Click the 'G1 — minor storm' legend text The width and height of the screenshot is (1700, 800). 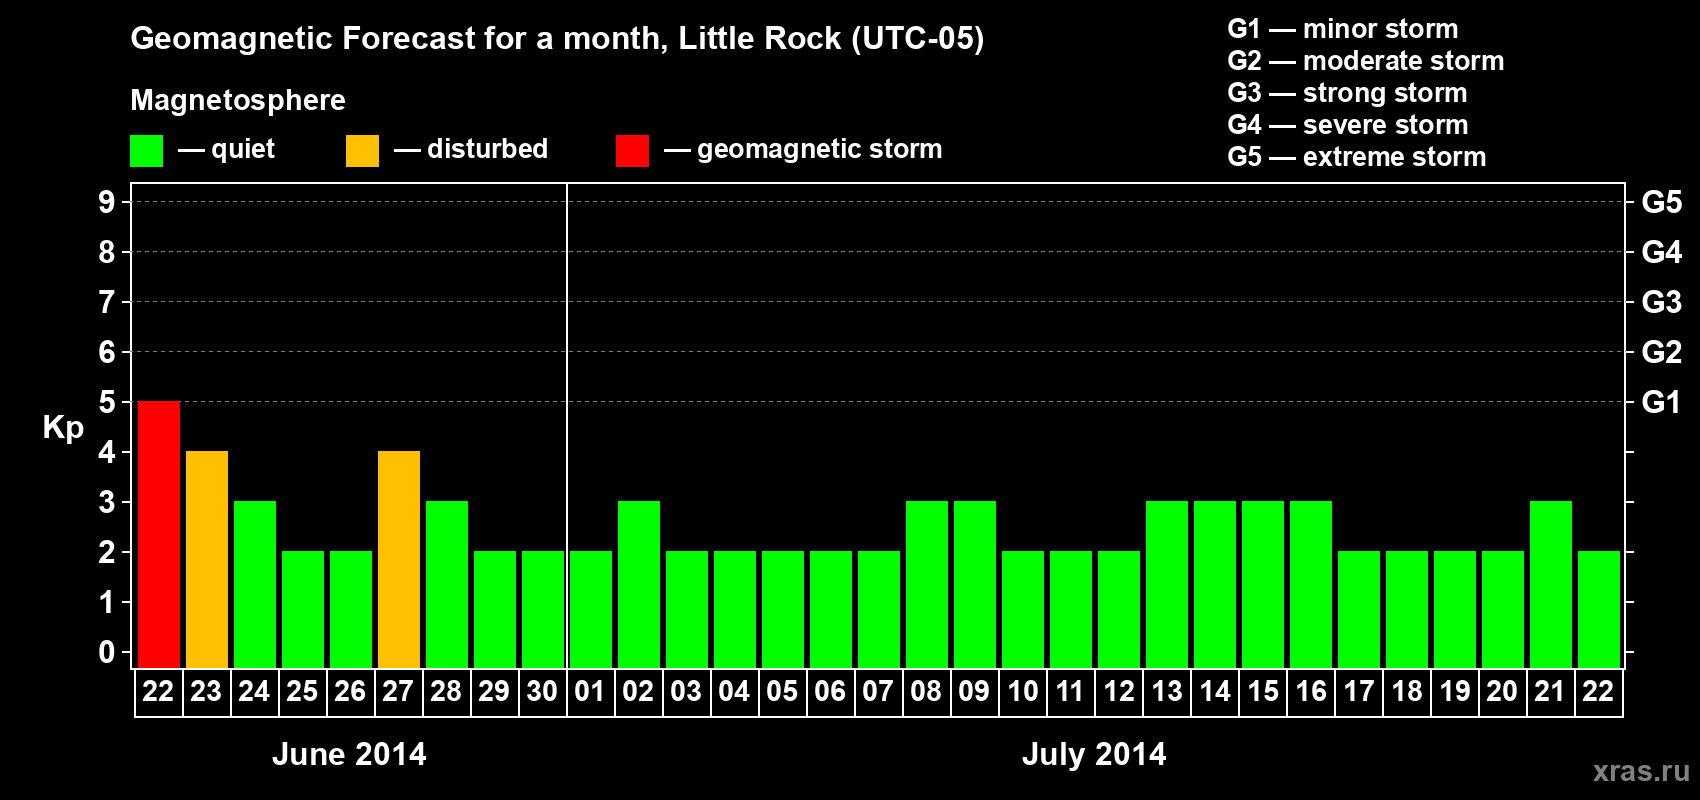1343,29
